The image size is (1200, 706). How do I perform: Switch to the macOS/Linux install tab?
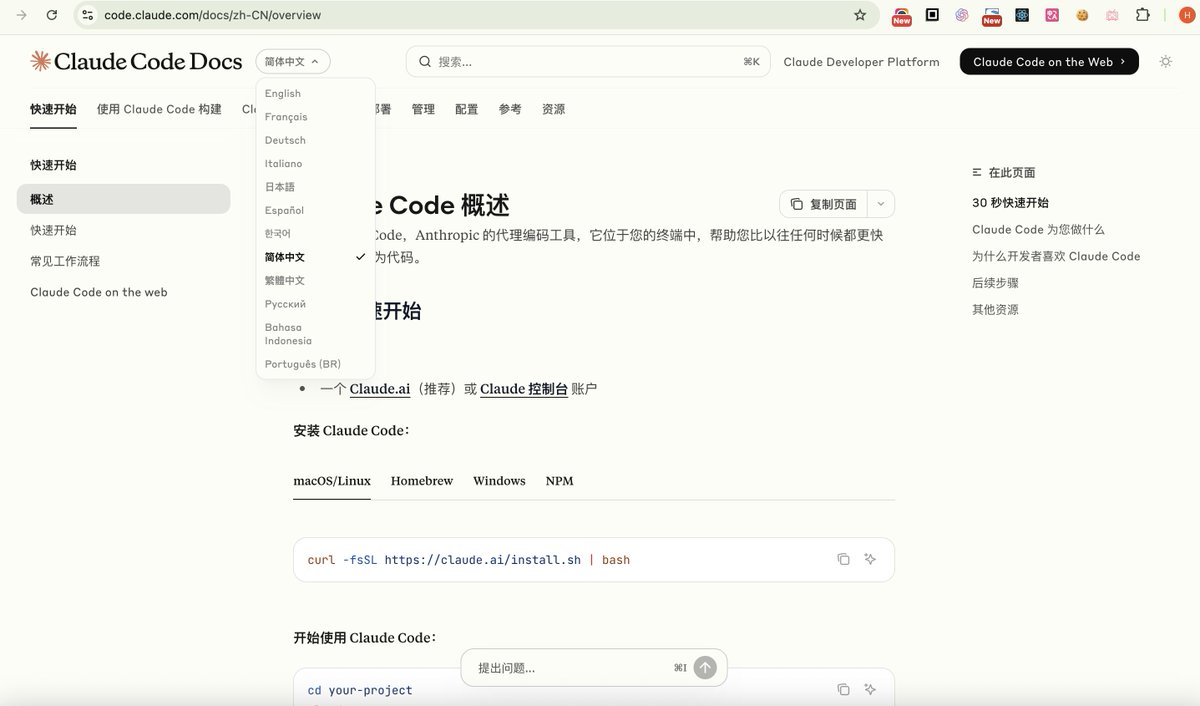332,481
